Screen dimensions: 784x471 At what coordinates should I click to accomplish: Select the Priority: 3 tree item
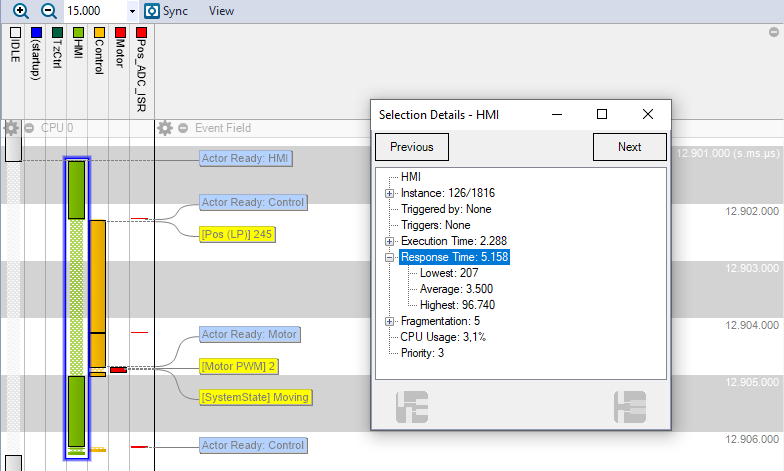click(422, 353)
